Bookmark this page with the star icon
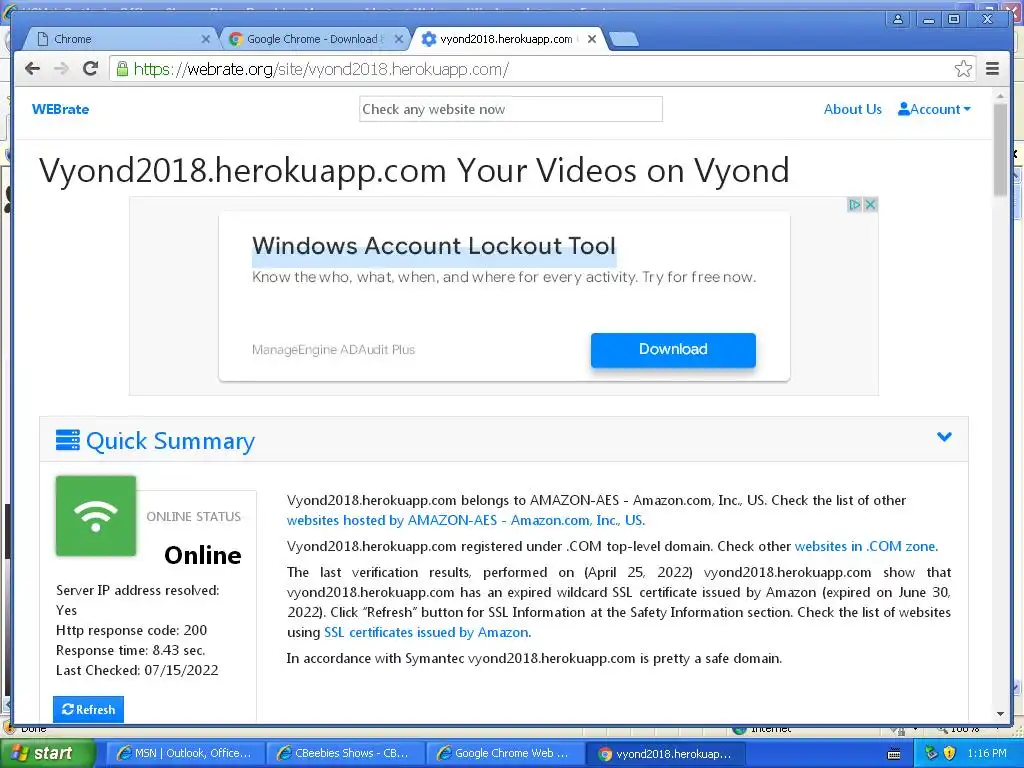1024x768 pixels. (x=963, y=69)
